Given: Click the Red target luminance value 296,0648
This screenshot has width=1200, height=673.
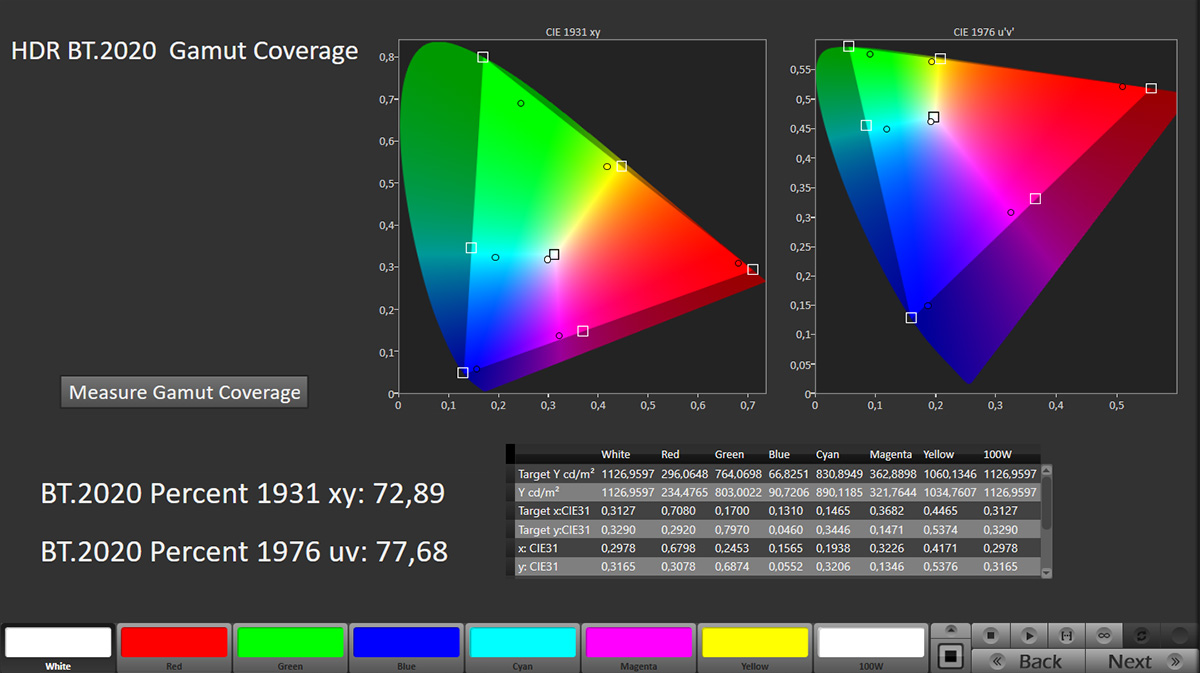Looking at the screenshot, I should pyautogui.click(x=684, y=473).
